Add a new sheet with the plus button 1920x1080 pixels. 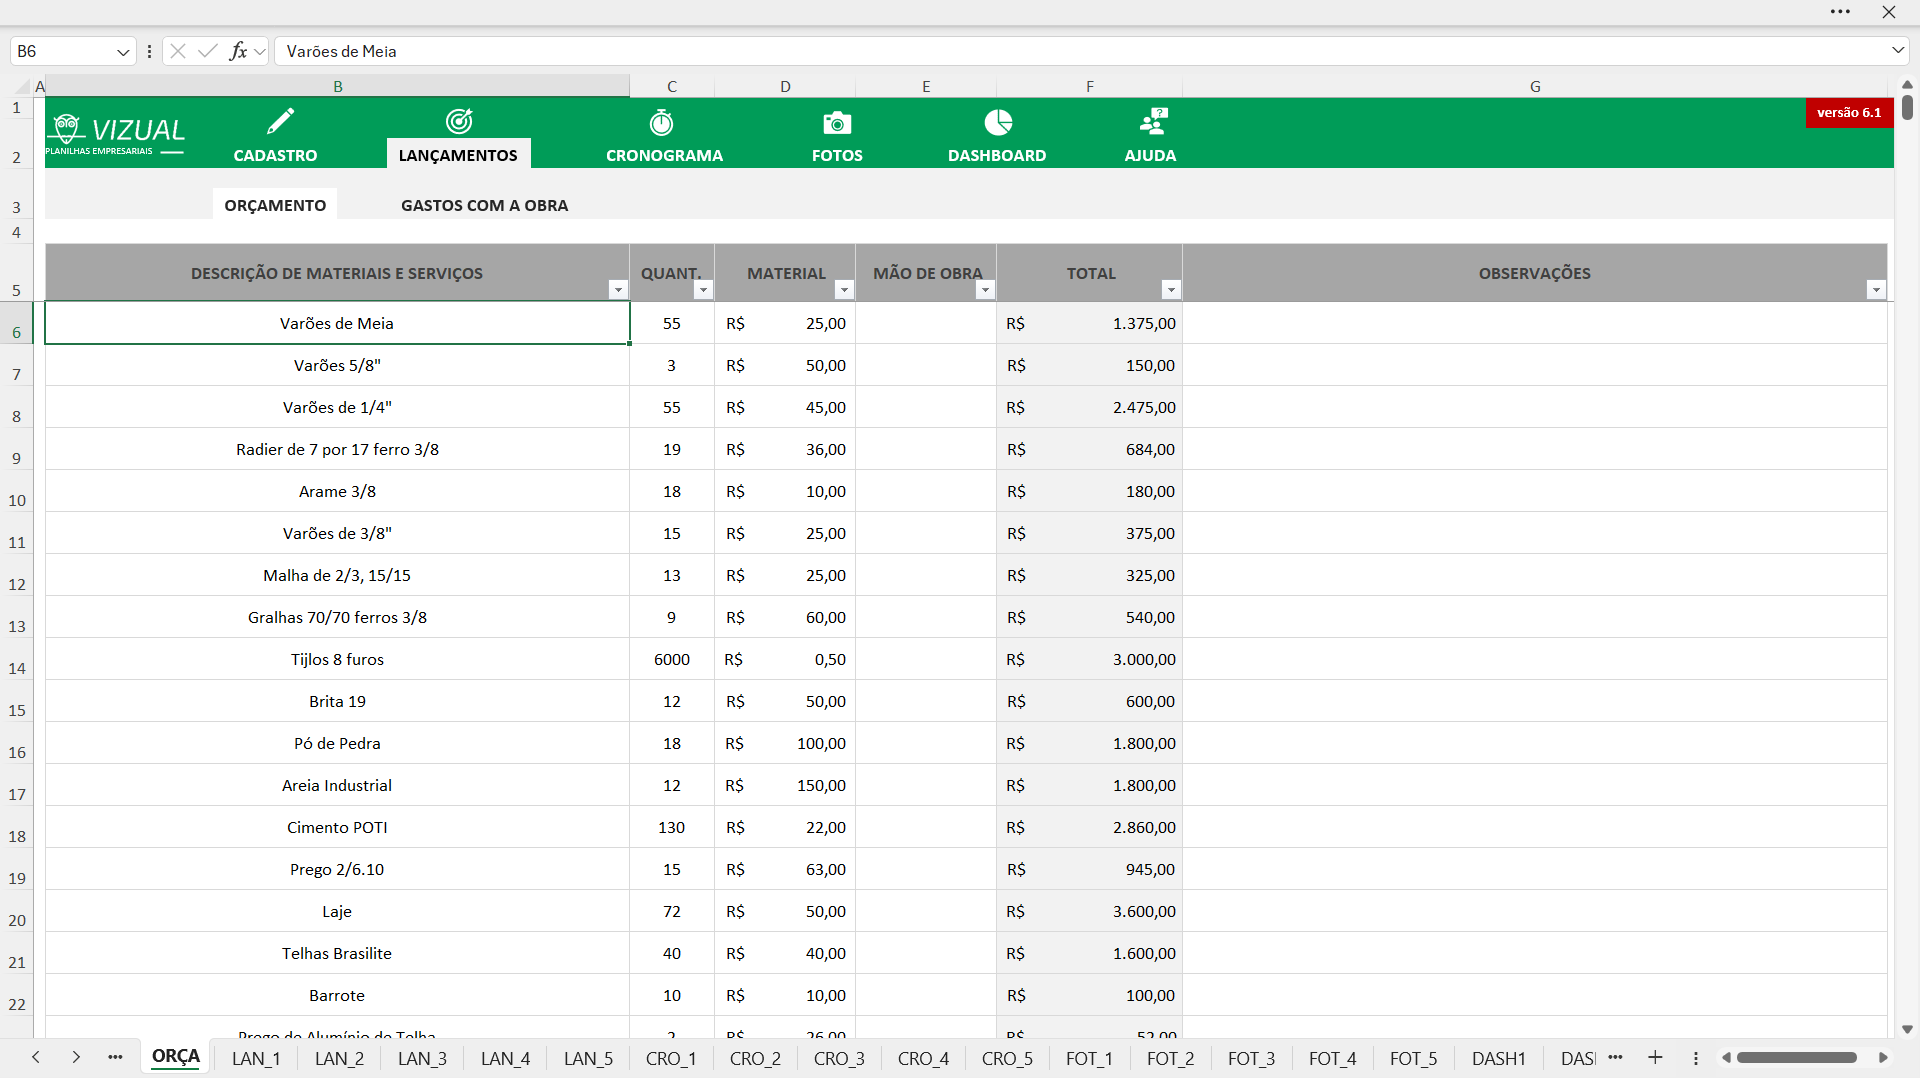tap(1655, 1058)
